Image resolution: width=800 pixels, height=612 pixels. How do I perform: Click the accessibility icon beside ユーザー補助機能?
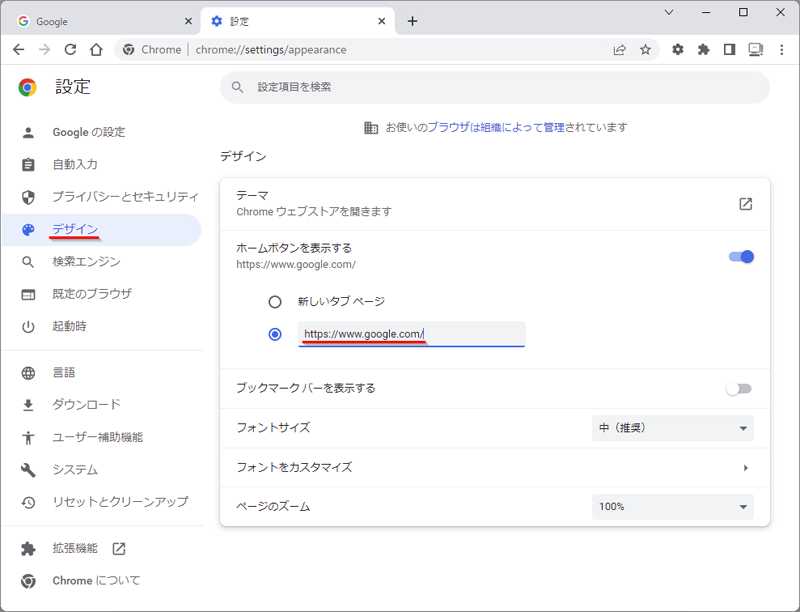[28, 438]
